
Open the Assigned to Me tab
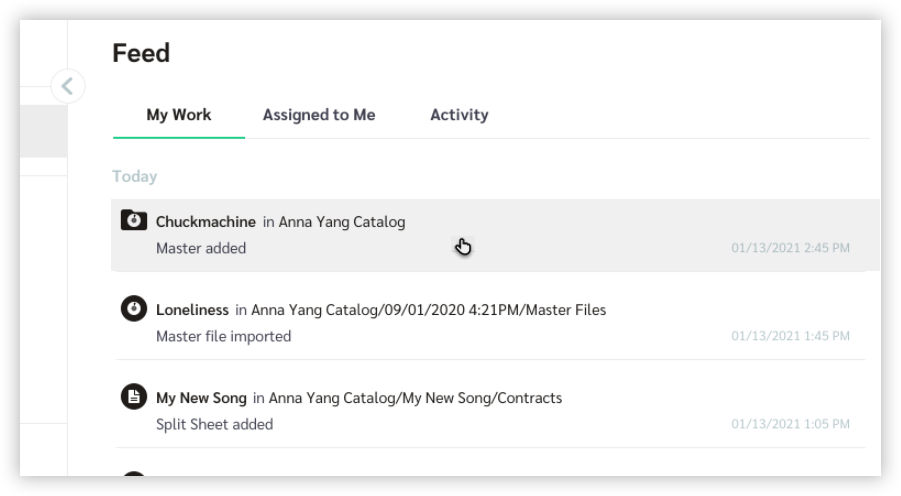tap(319, 115)
